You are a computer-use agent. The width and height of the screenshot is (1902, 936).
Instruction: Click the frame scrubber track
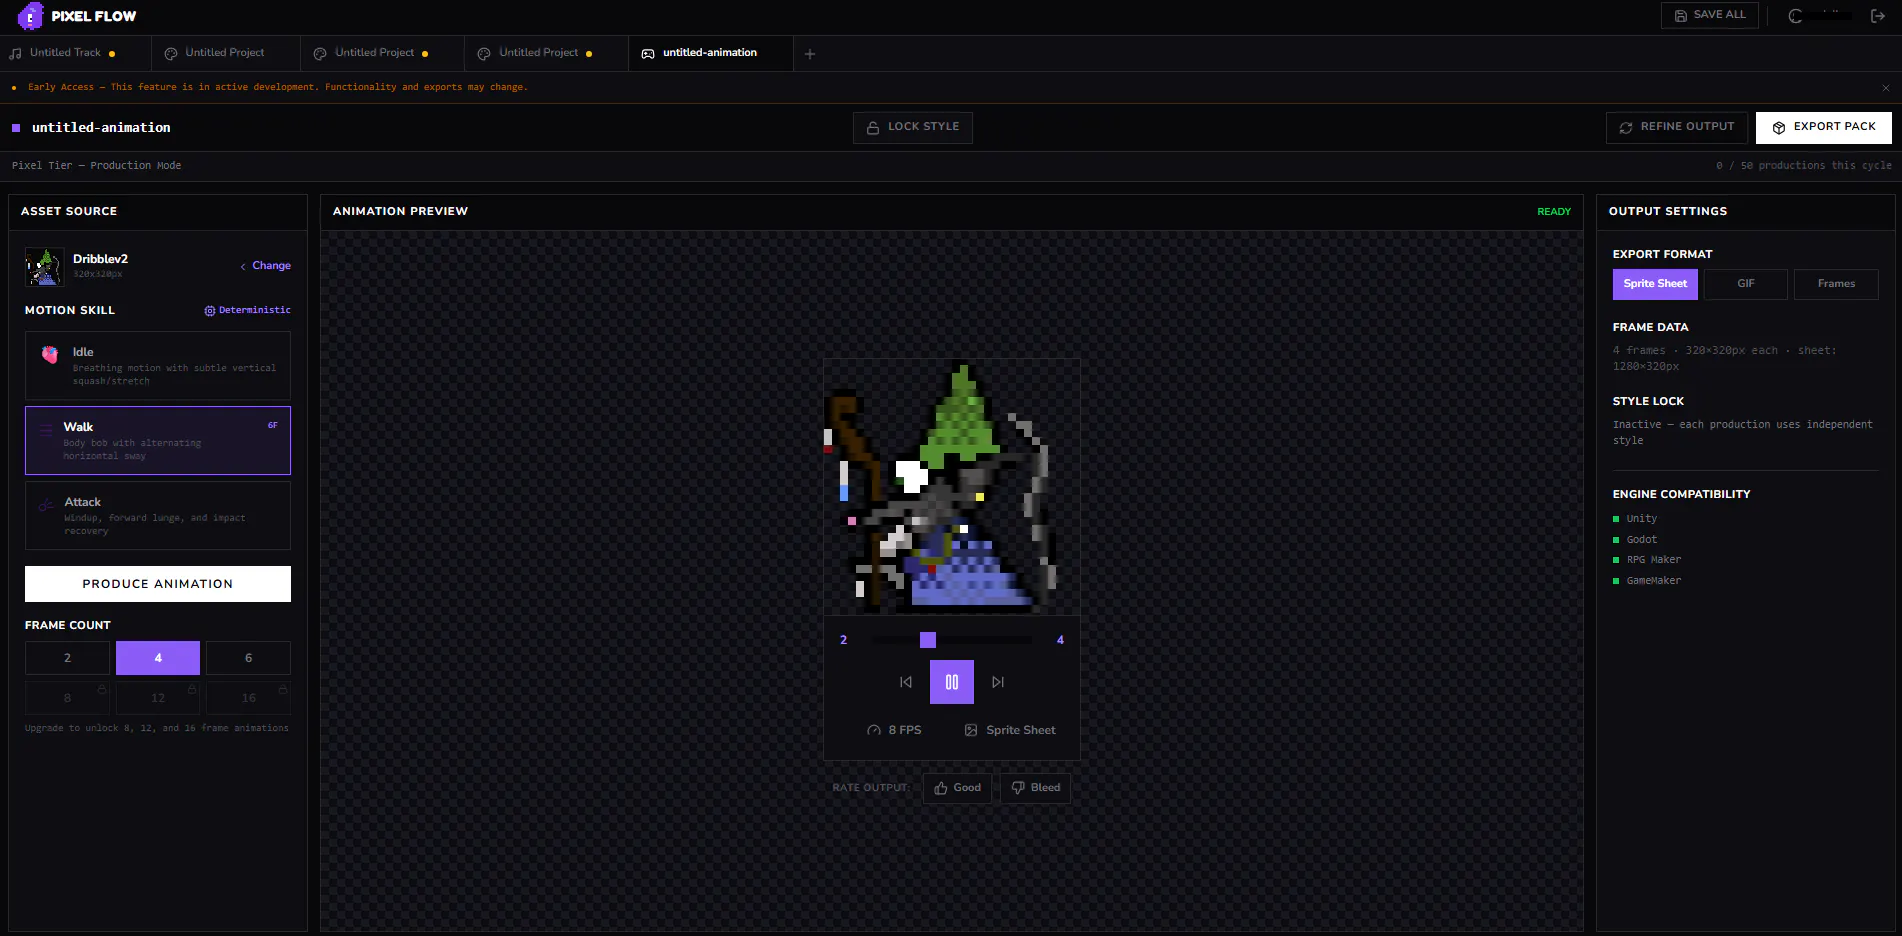click(952, 640)
